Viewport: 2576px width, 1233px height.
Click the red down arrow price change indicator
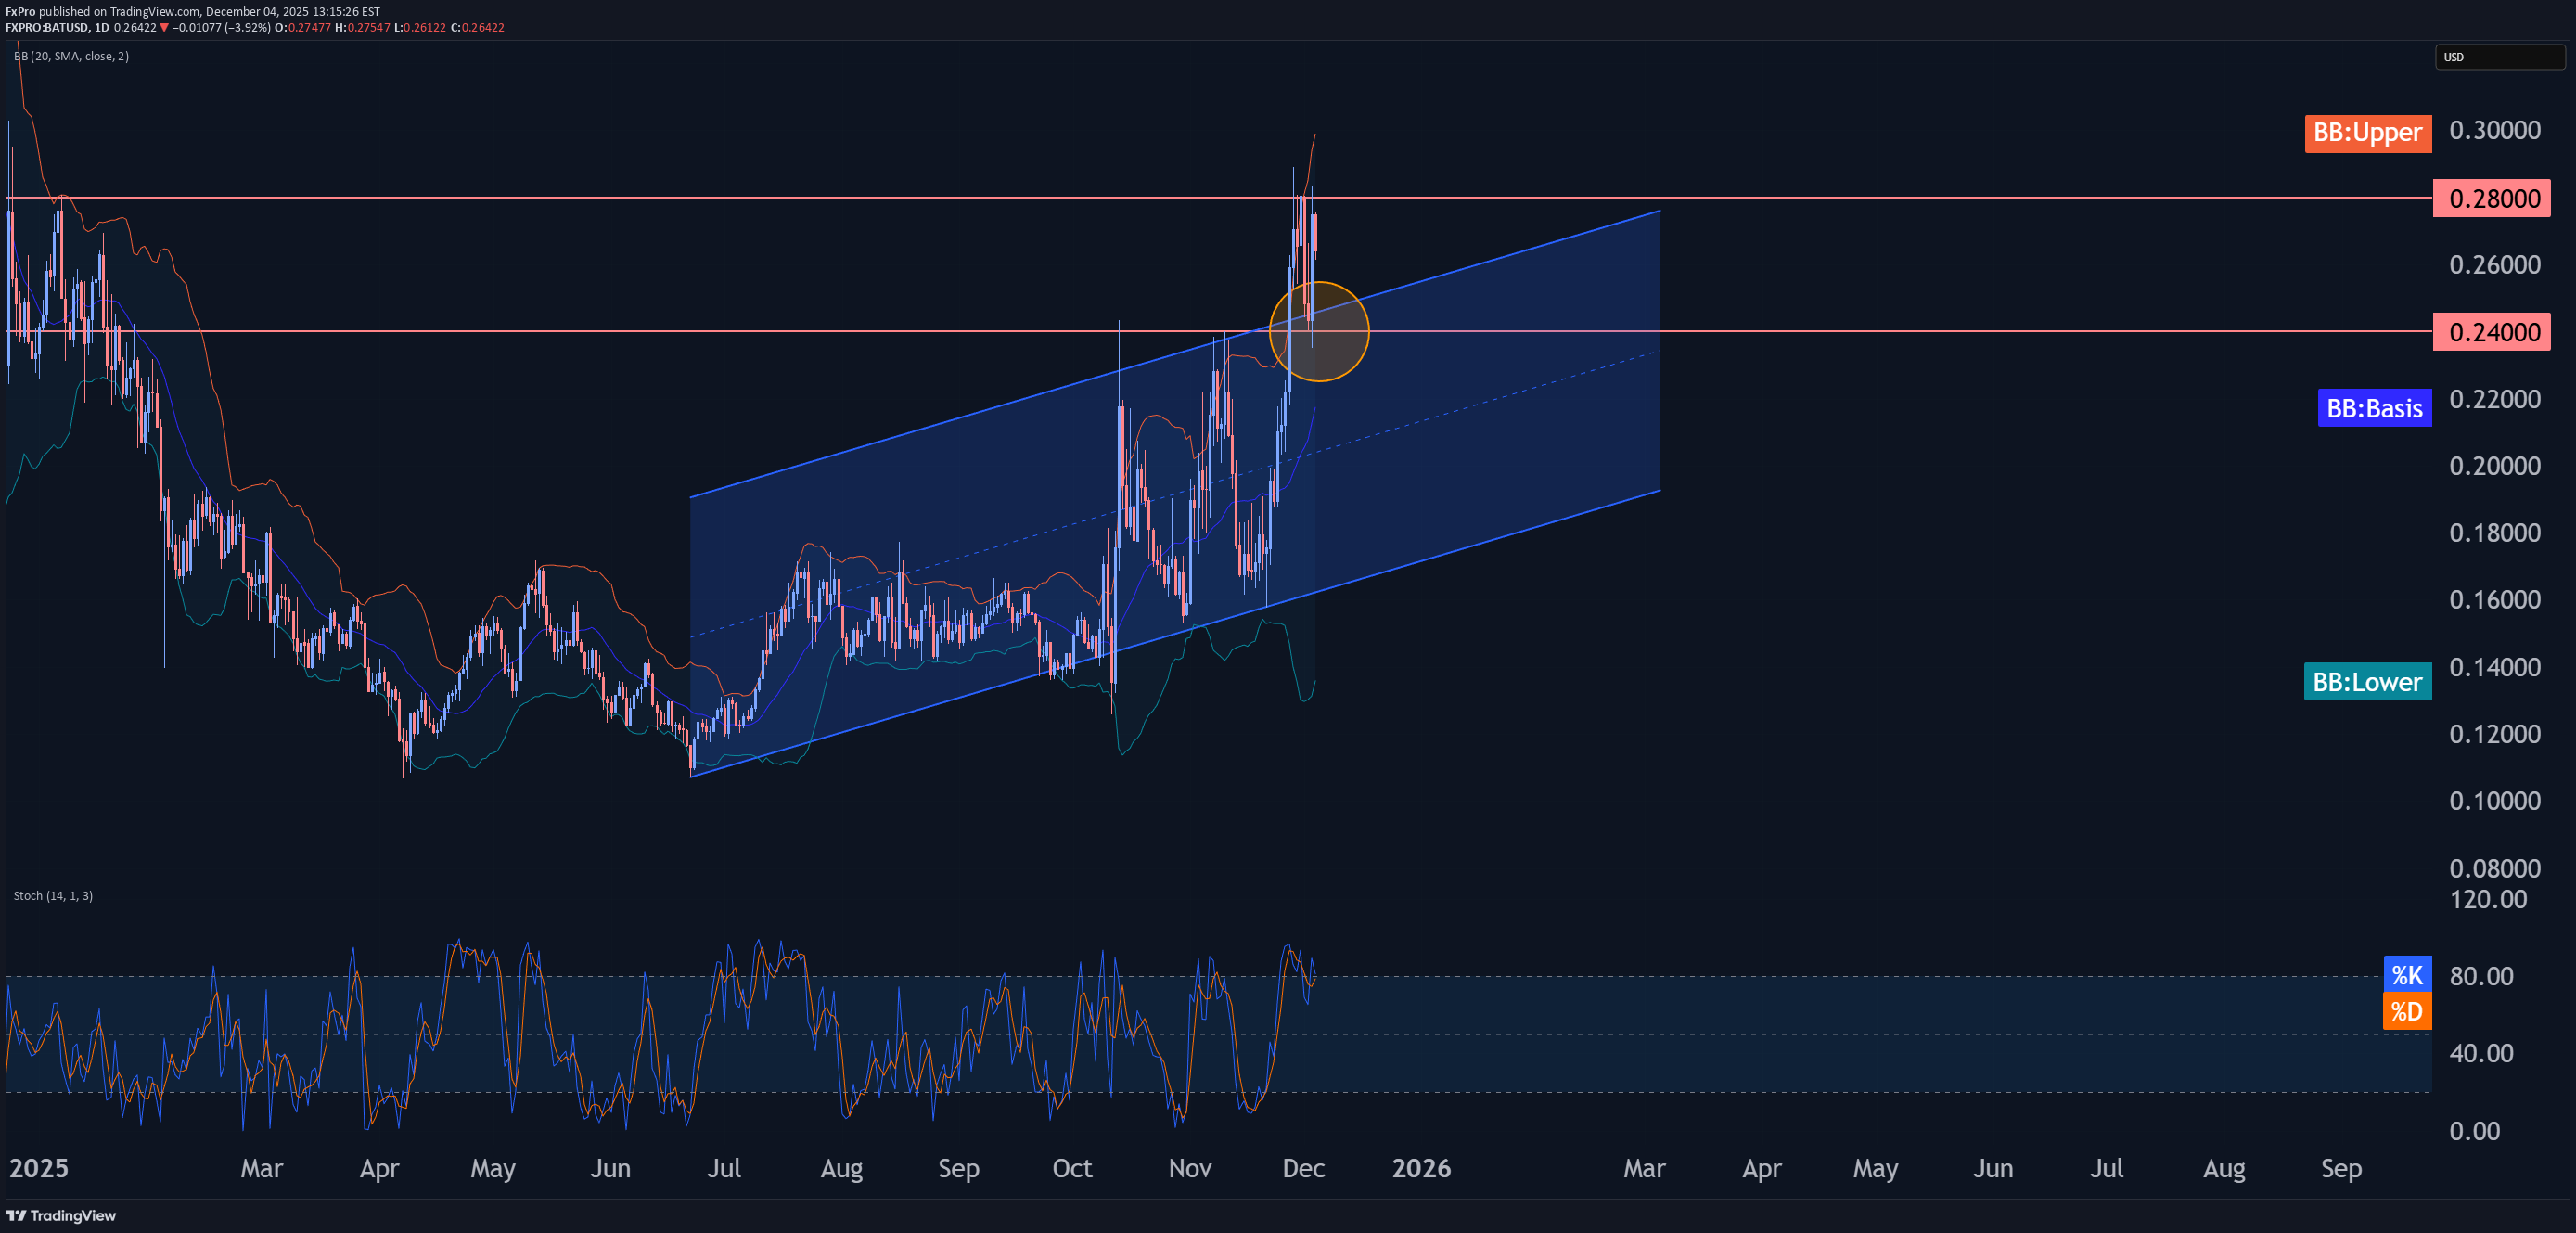pyautogui.click(x=165, y=28)
